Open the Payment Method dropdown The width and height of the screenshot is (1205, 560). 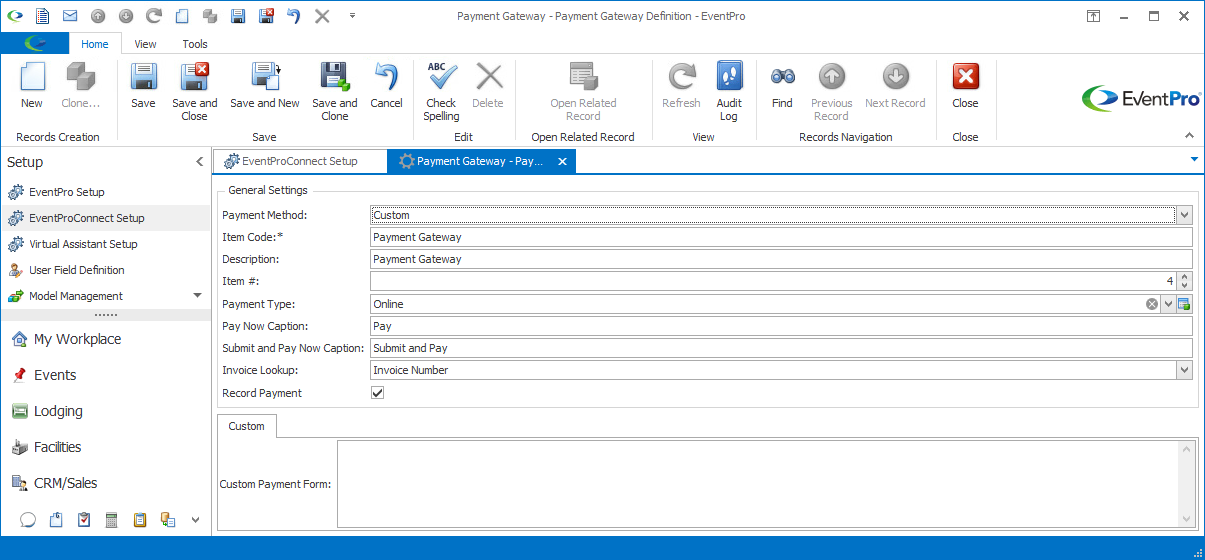(1185, 215)
